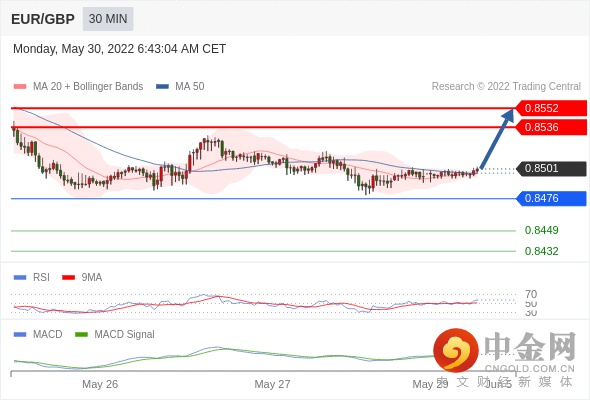Click the May 27 date marker
Screen dimensions: 590x400
[272, 384]
